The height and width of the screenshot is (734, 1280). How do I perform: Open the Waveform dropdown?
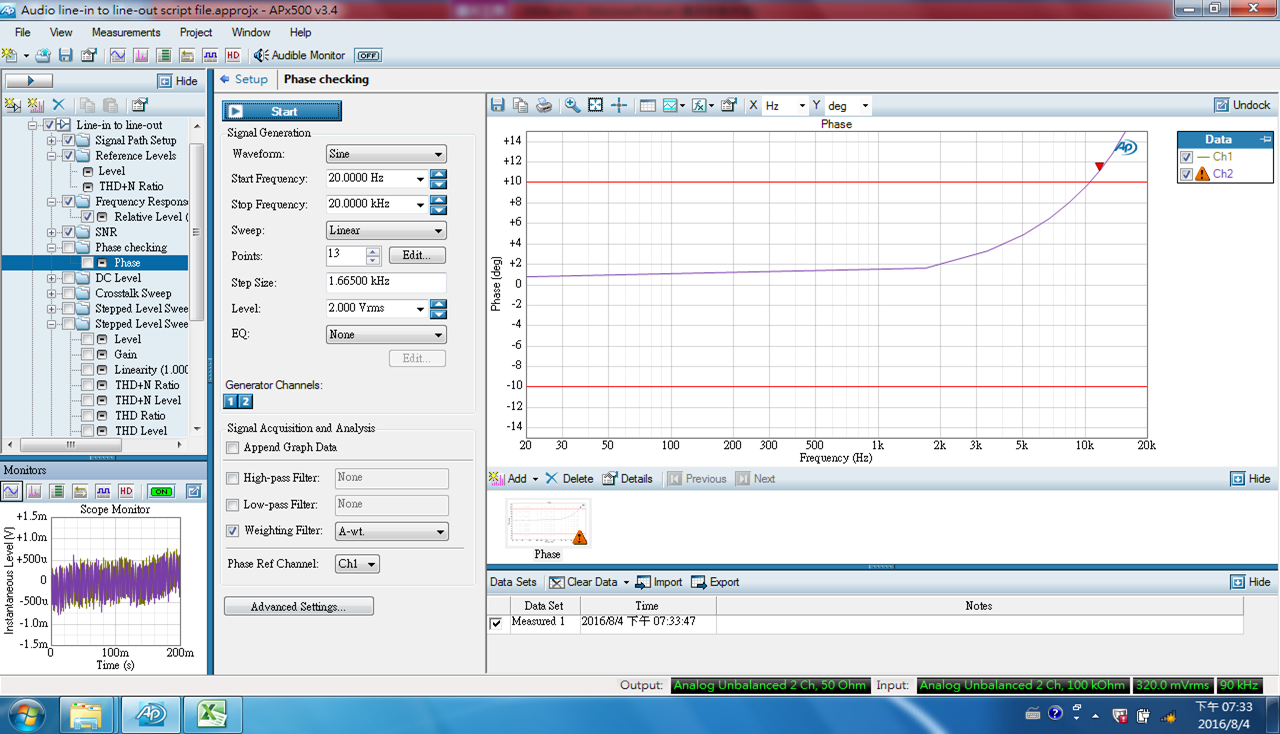coord(386,153)
